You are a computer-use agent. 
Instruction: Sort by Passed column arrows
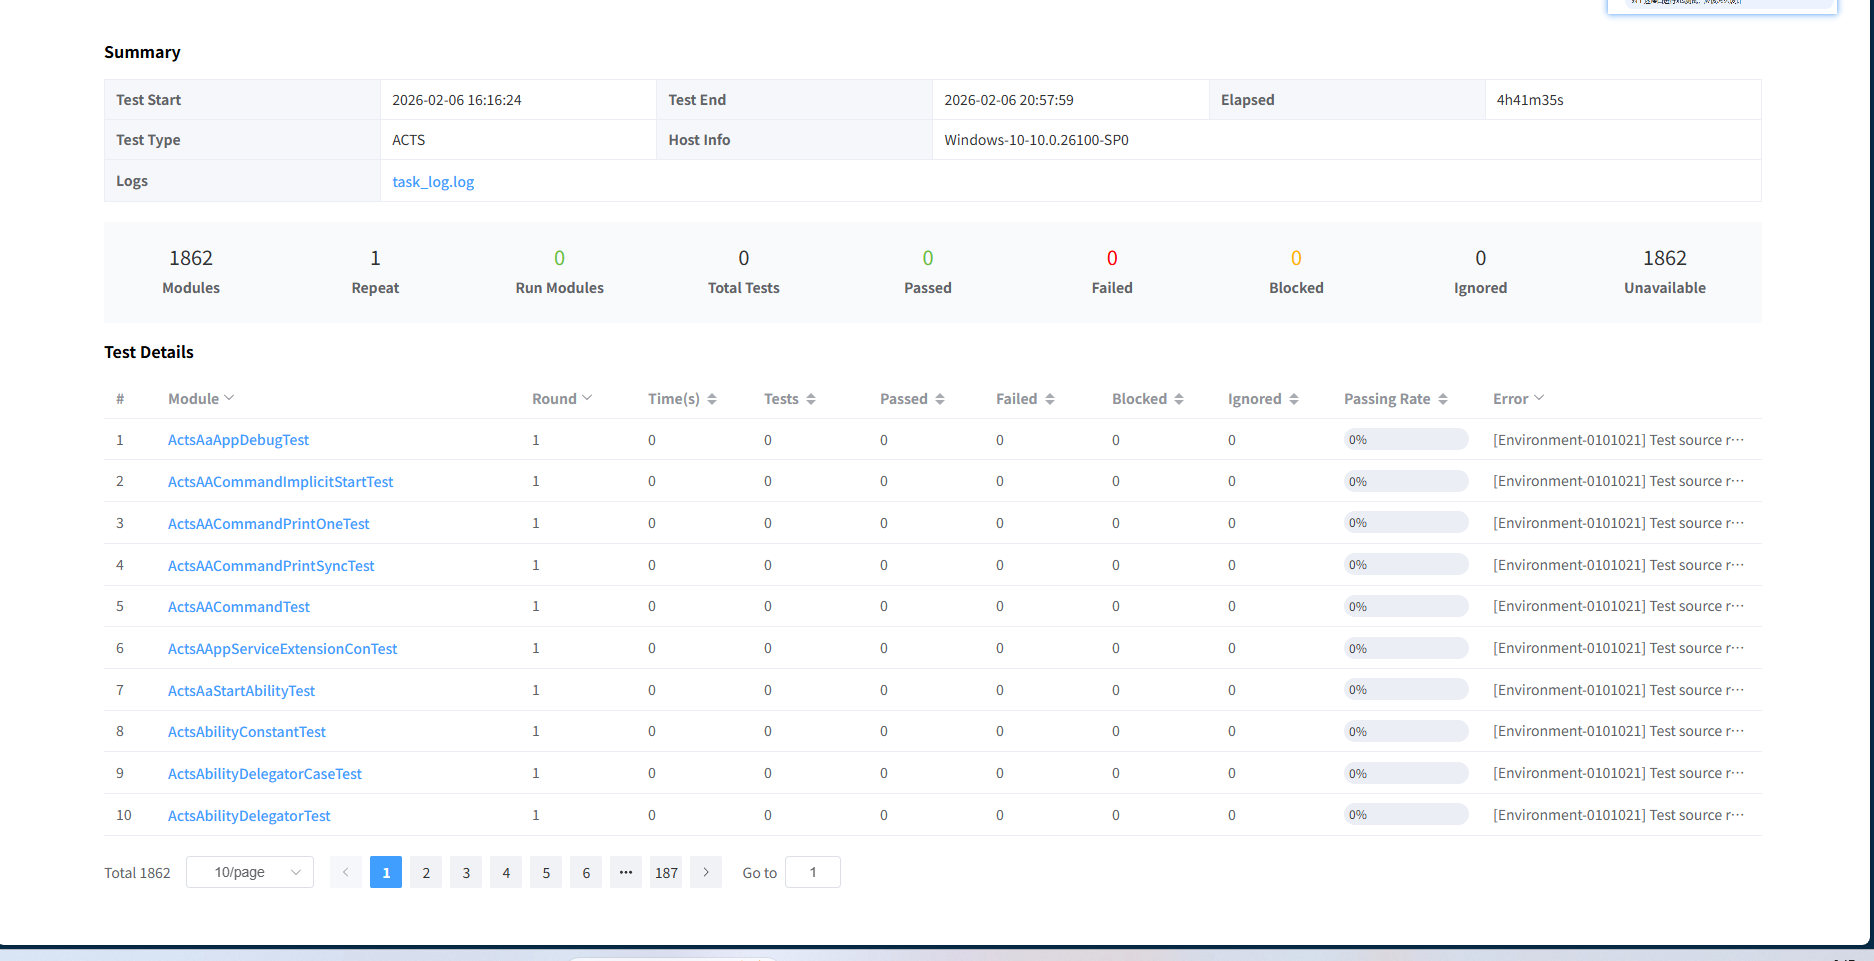click(x=940, y=399)
